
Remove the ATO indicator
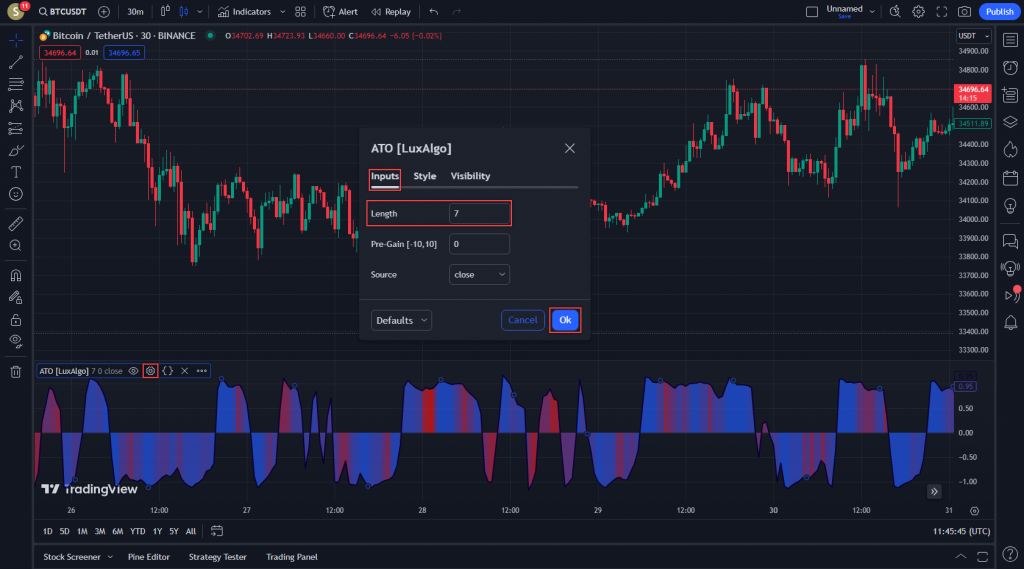click(185, 371)
